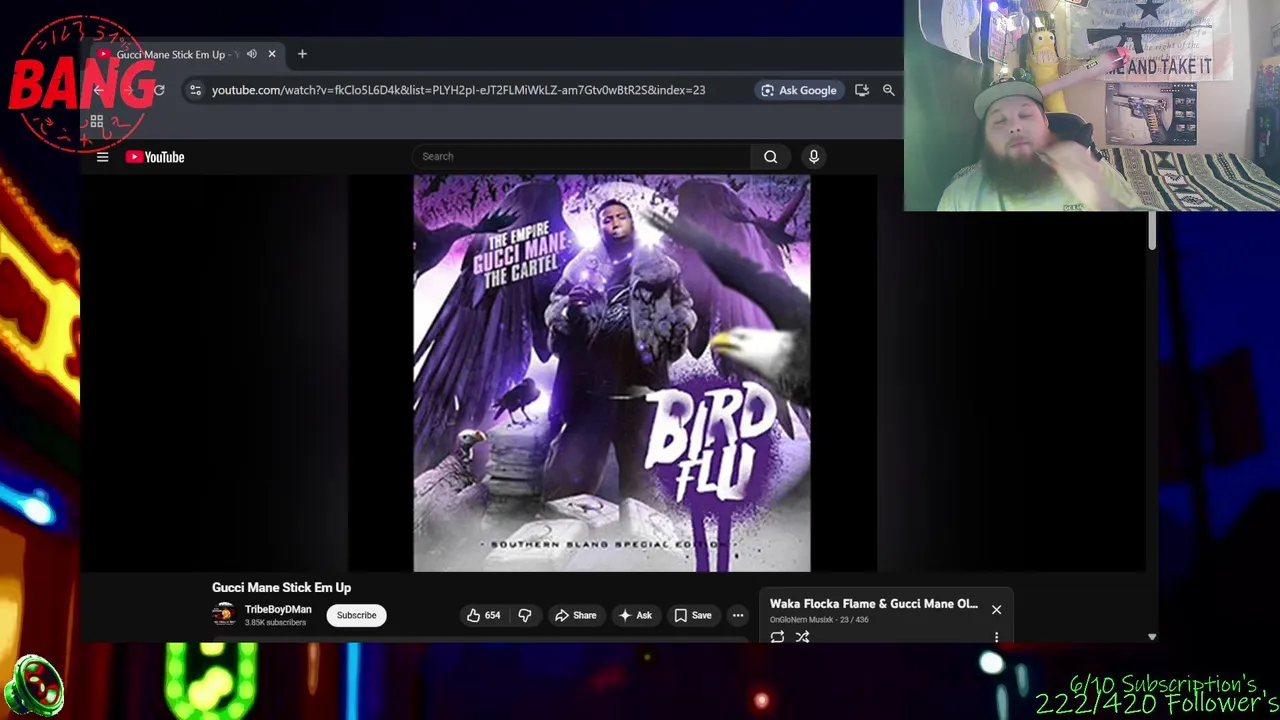Viewport: 1280px width, 720px height.
Task: Subscribe to TribeBoyDMan
Action: (356, 615)
